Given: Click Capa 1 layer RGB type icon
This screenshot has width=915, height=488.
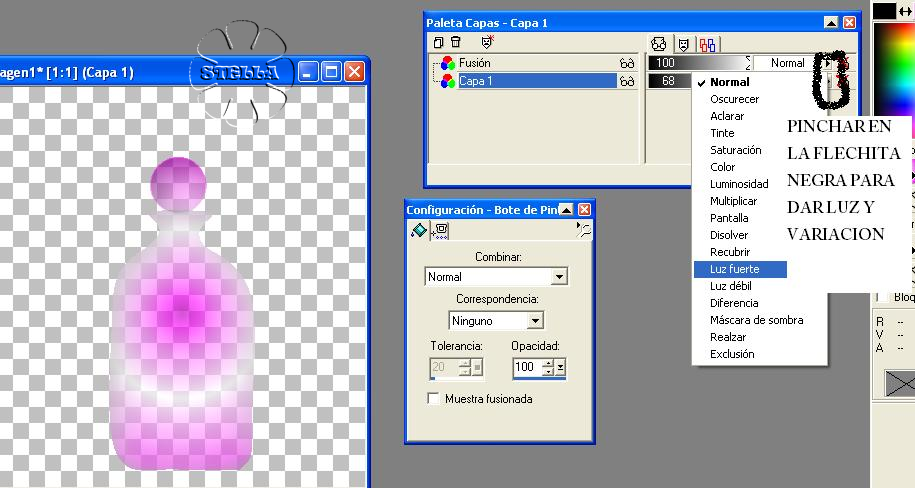Looking at the screenshot, I should point(448,81).
